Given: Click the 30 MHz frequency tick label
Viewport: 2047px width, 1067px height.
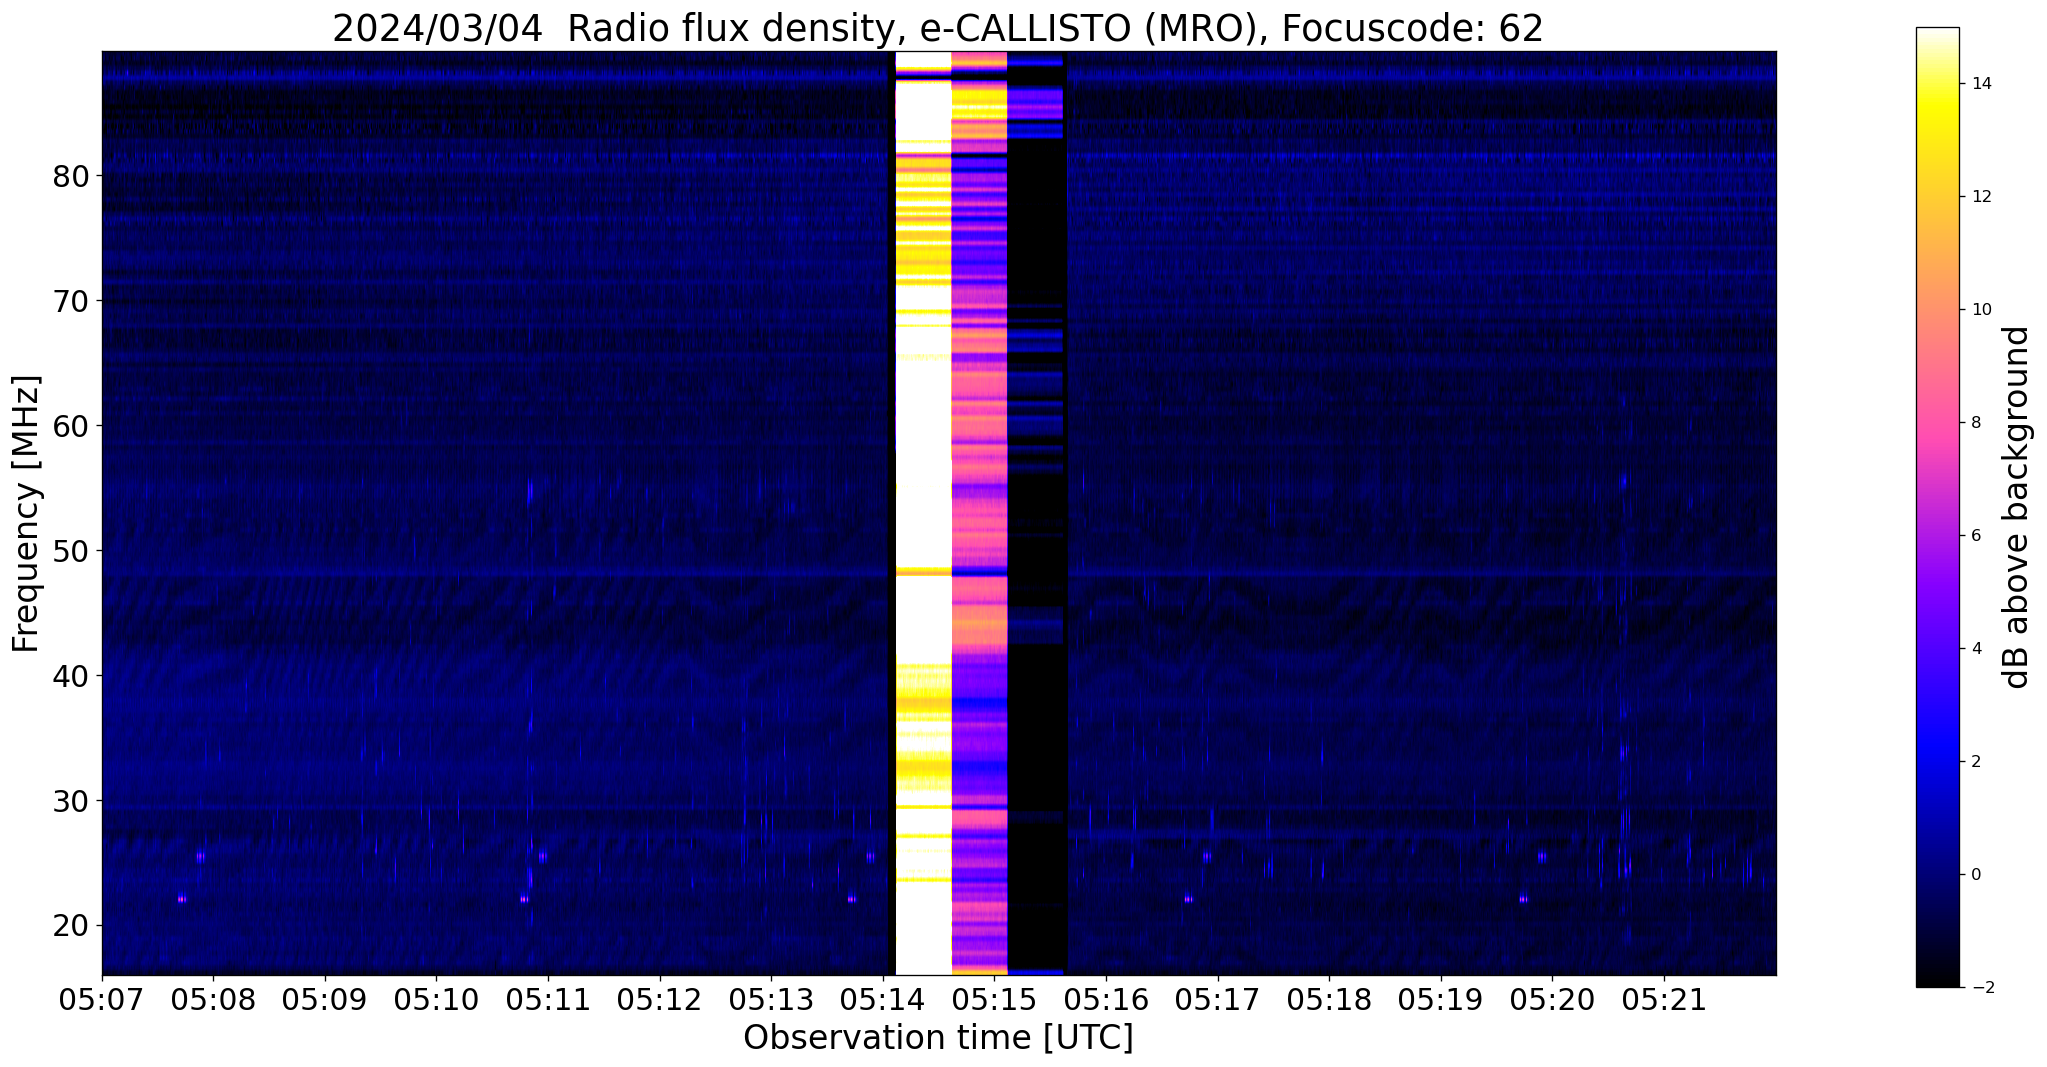Looking at the screenshot, I should pyautogui.click(x=71, y=802).
